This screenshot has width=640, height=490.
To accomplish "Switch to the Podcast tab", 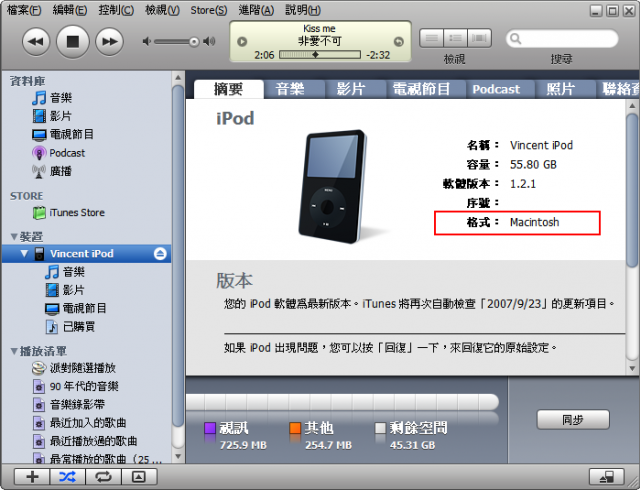I will [x=496, y=89].
